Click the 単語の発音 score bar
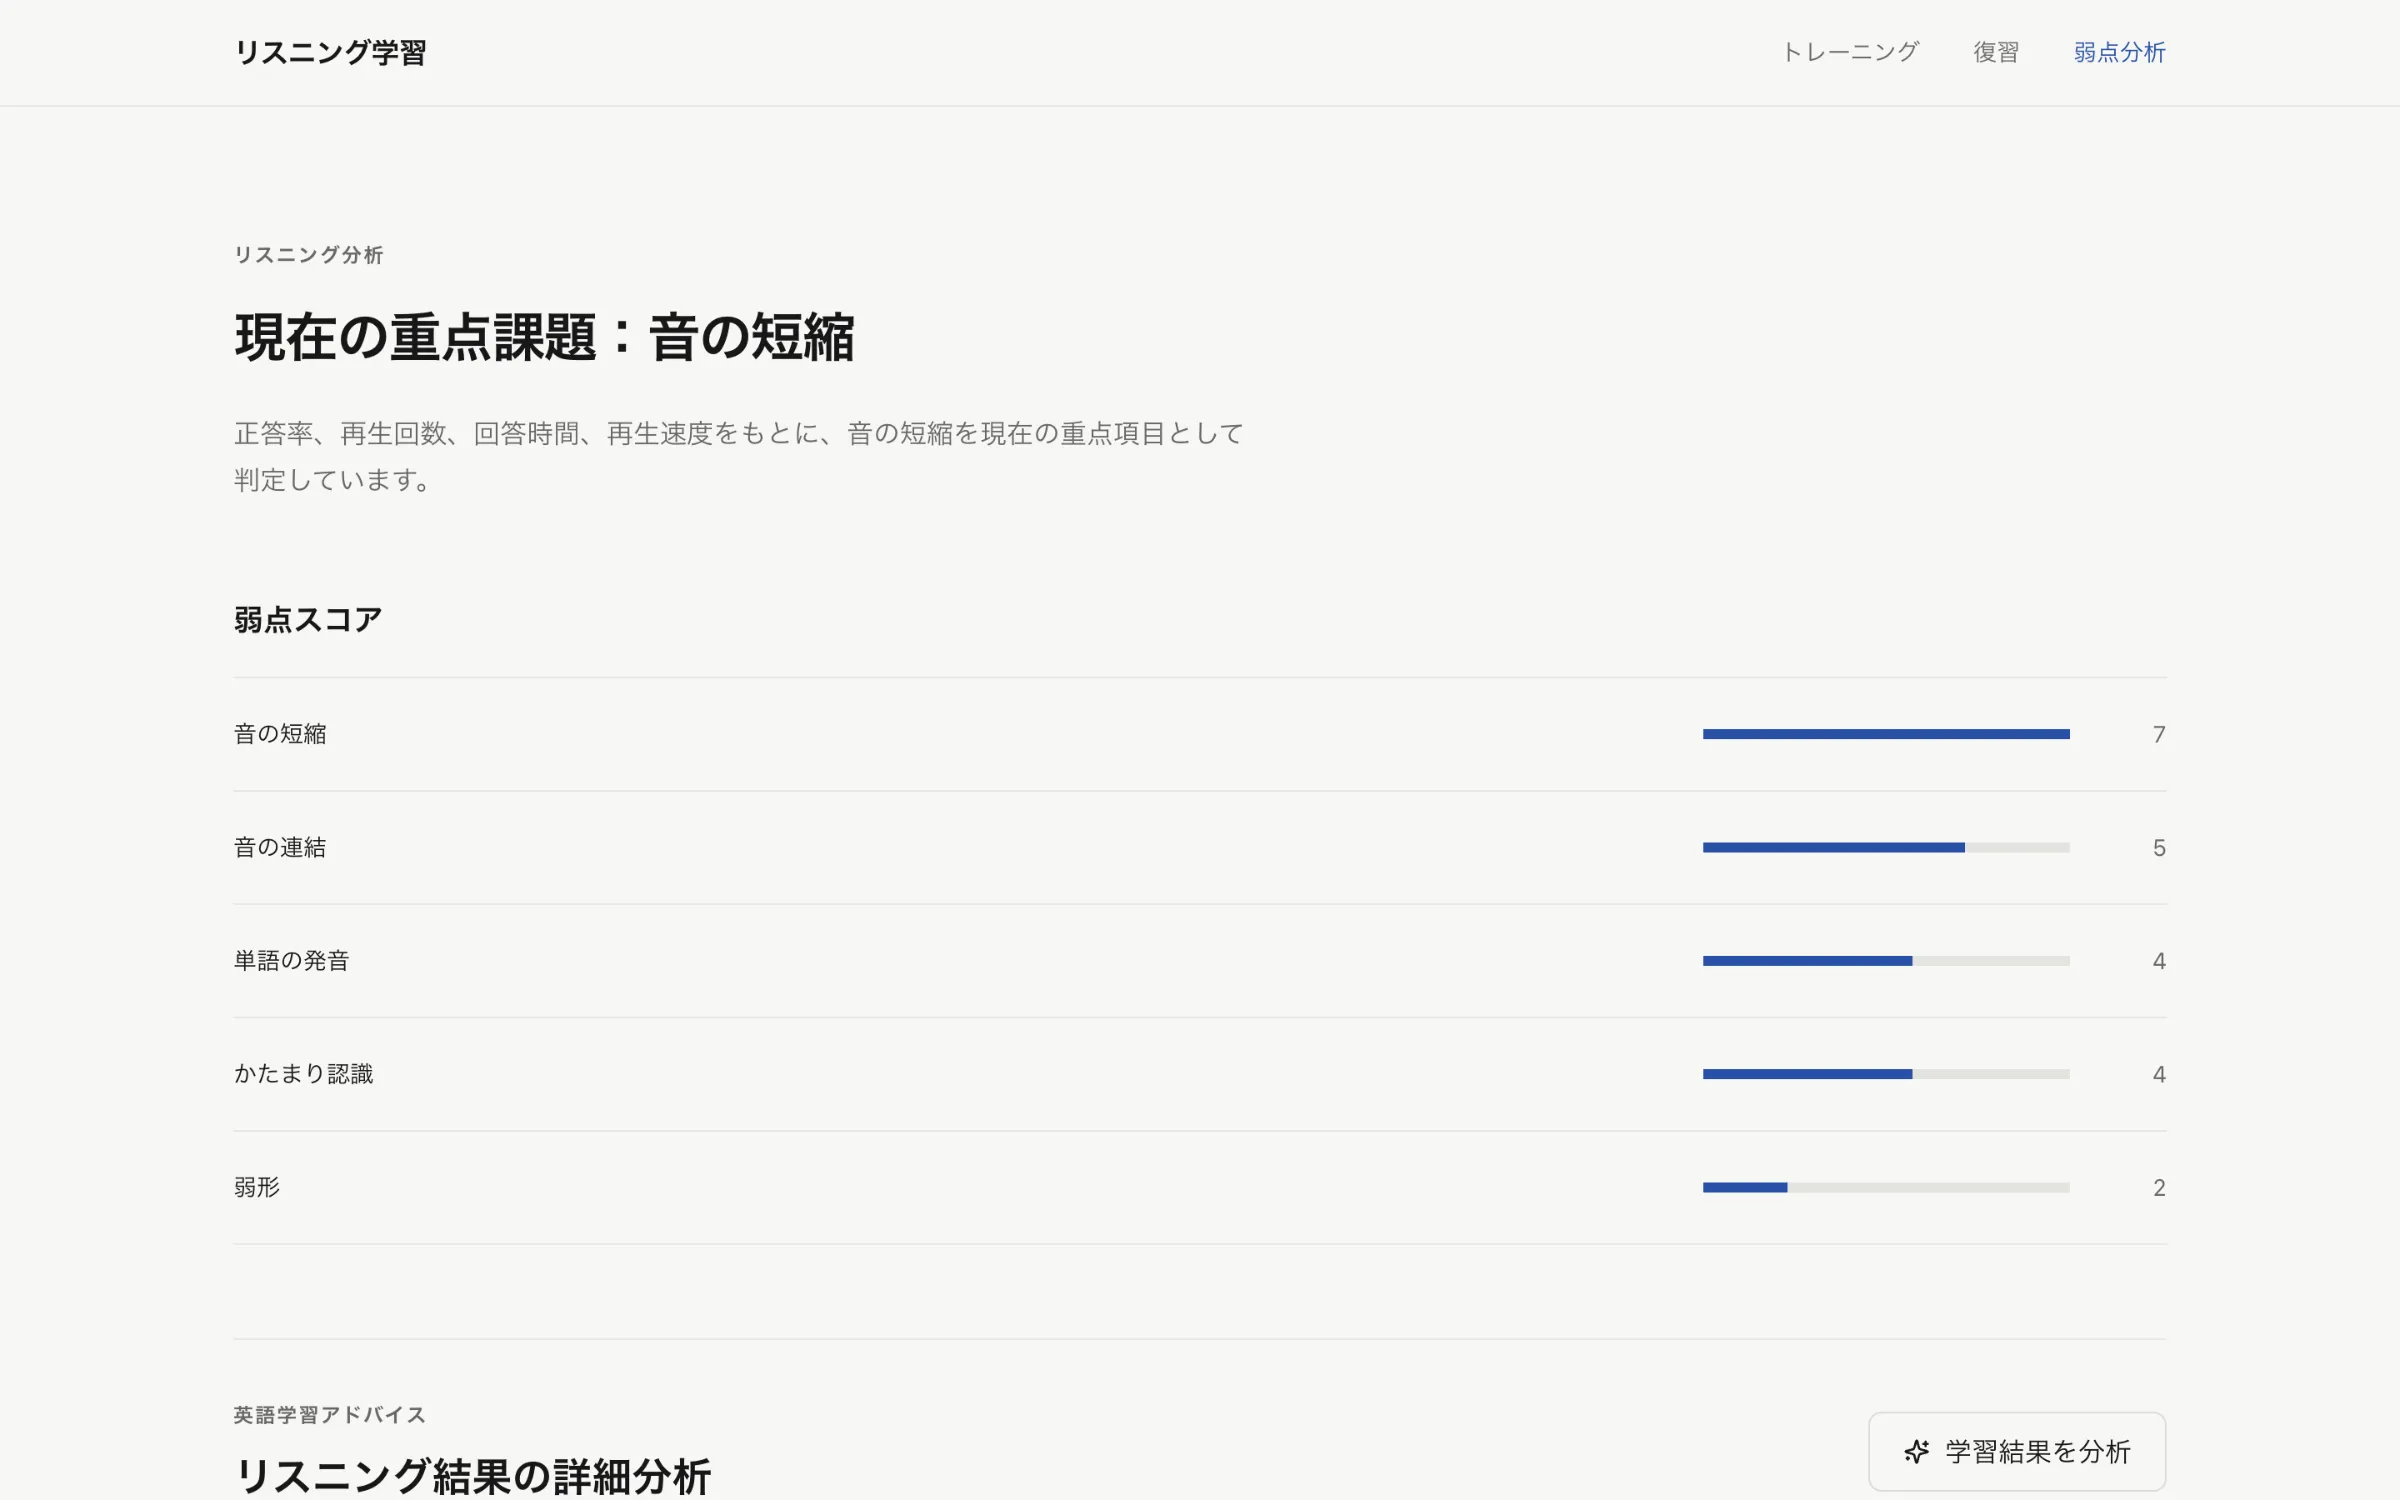The width and height of the screenshot is (2400, 1500). [1886, 961]
